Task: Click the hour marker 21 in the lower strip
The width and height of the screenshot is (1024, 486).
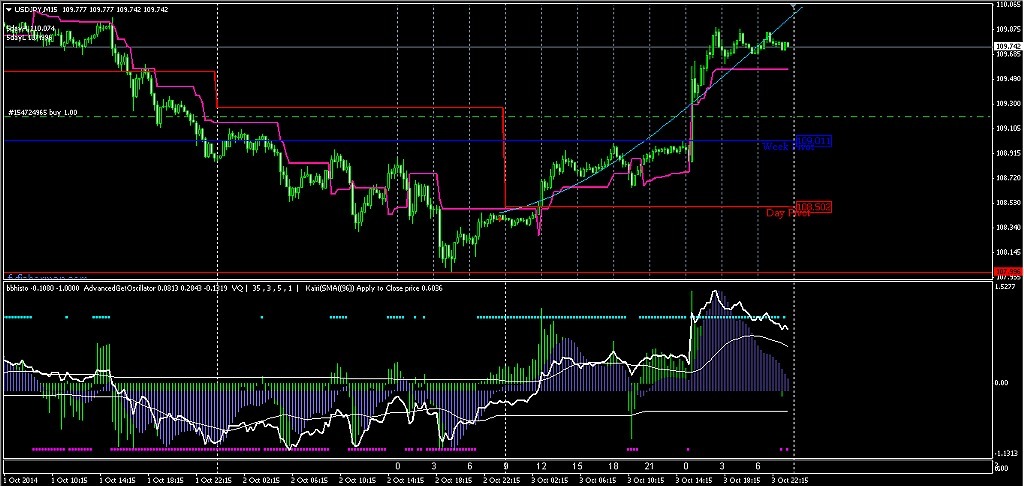Action: tap(649, 467)
